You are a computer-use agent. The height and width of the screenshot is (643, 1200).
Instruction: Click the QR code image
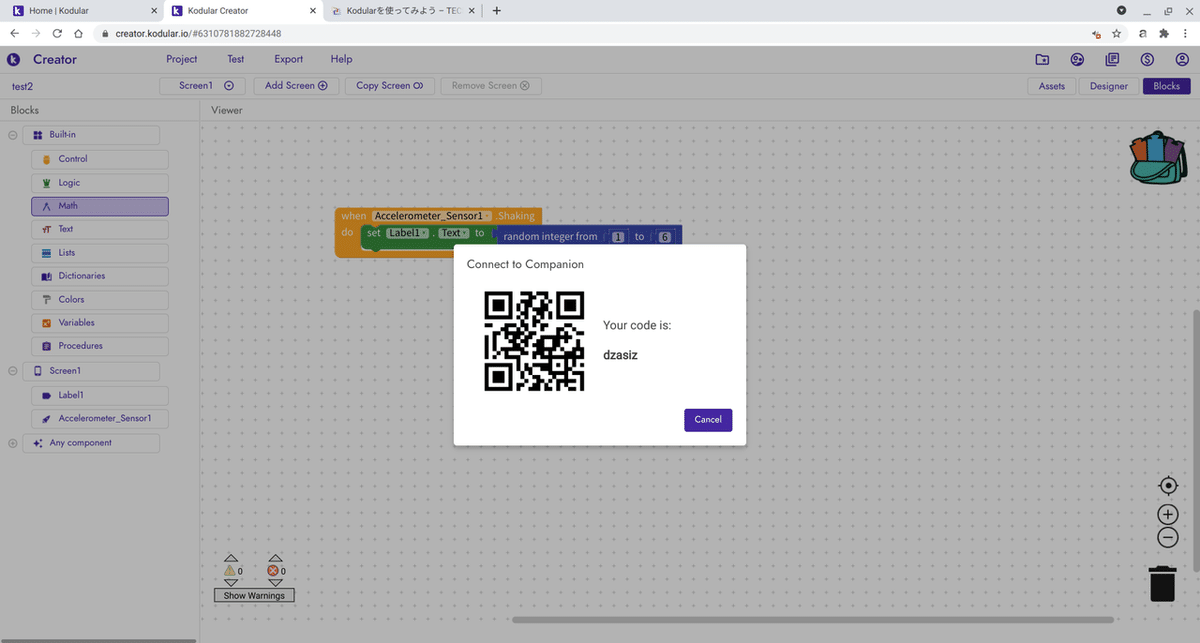point(534,341)
